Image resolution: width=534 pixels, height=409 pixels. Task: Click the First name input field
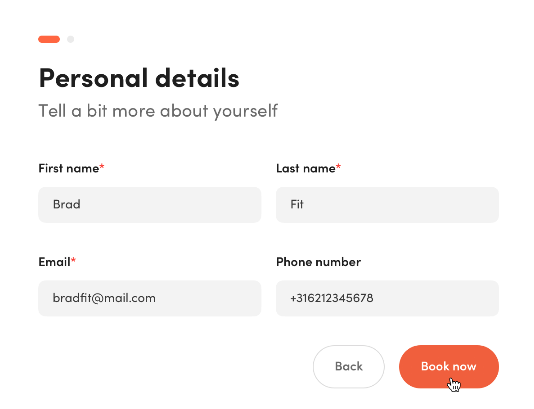[150, 205]
